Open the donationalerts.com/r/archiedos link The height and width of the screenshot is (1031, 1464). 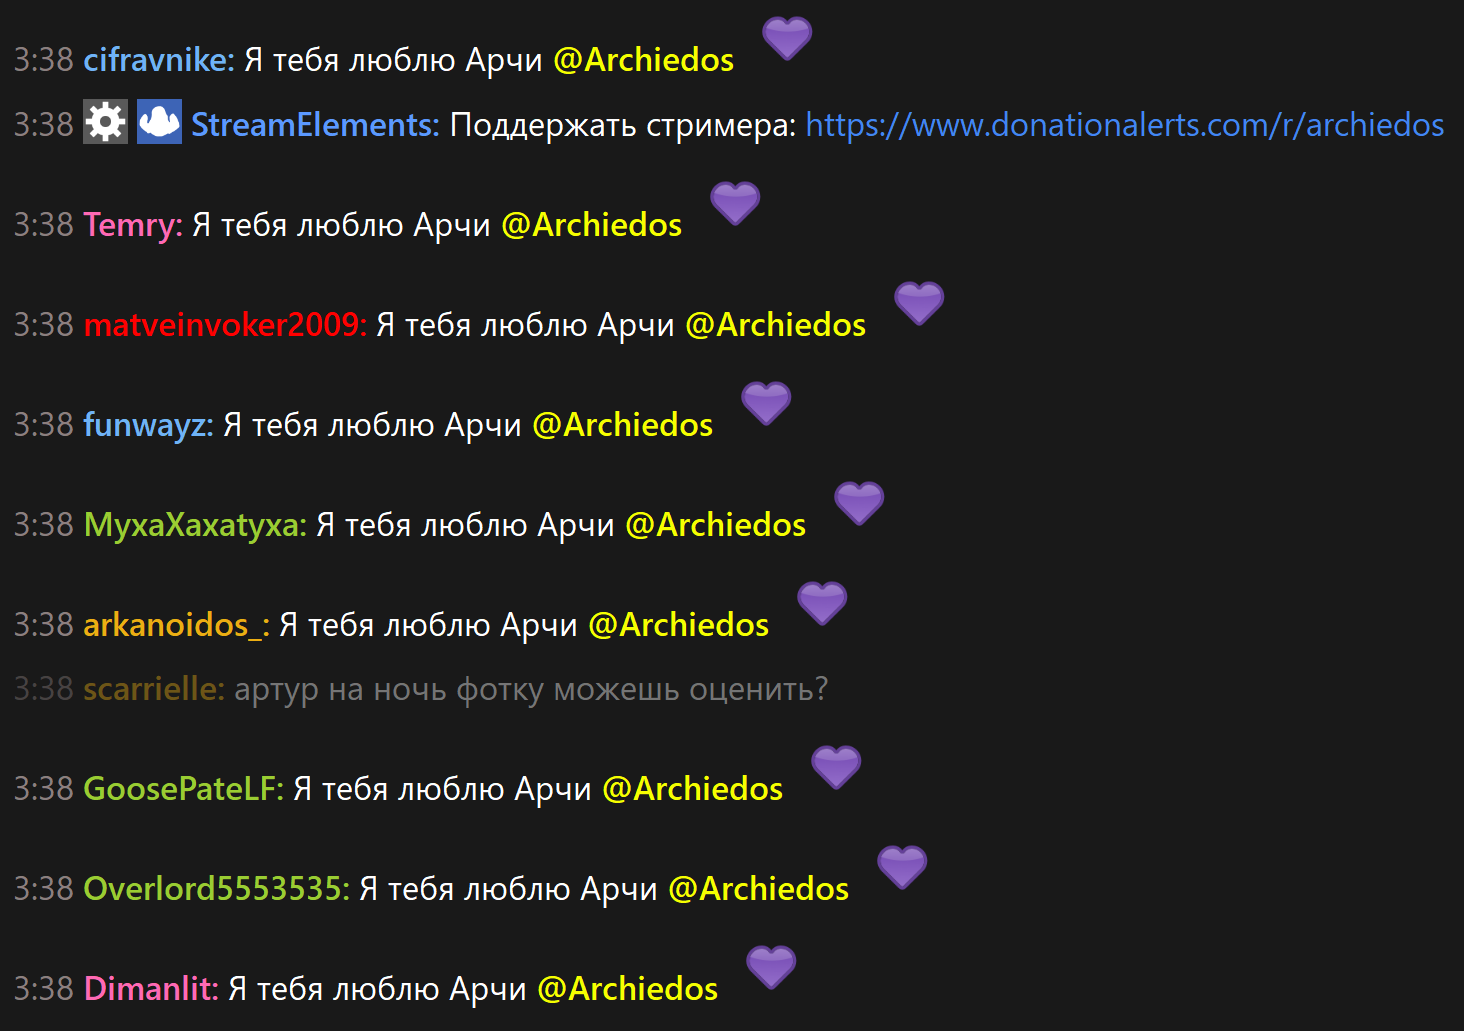[x=1125, y=125]
